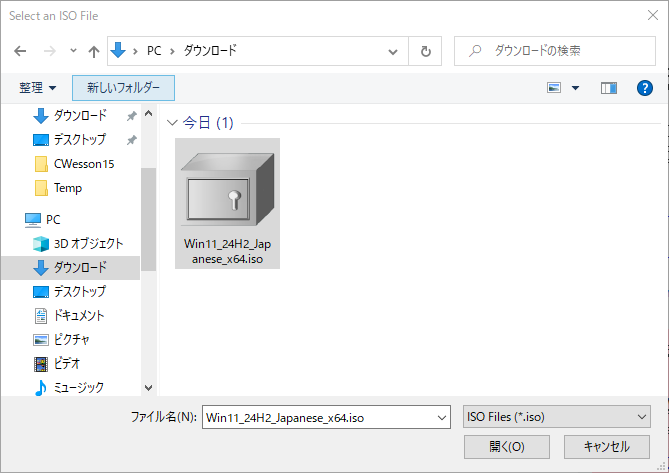Image resolution: width=669 pixels, height=473 pixels.
Task: Click the ダウンロードの検索 search box
Action: coord(555,51)
